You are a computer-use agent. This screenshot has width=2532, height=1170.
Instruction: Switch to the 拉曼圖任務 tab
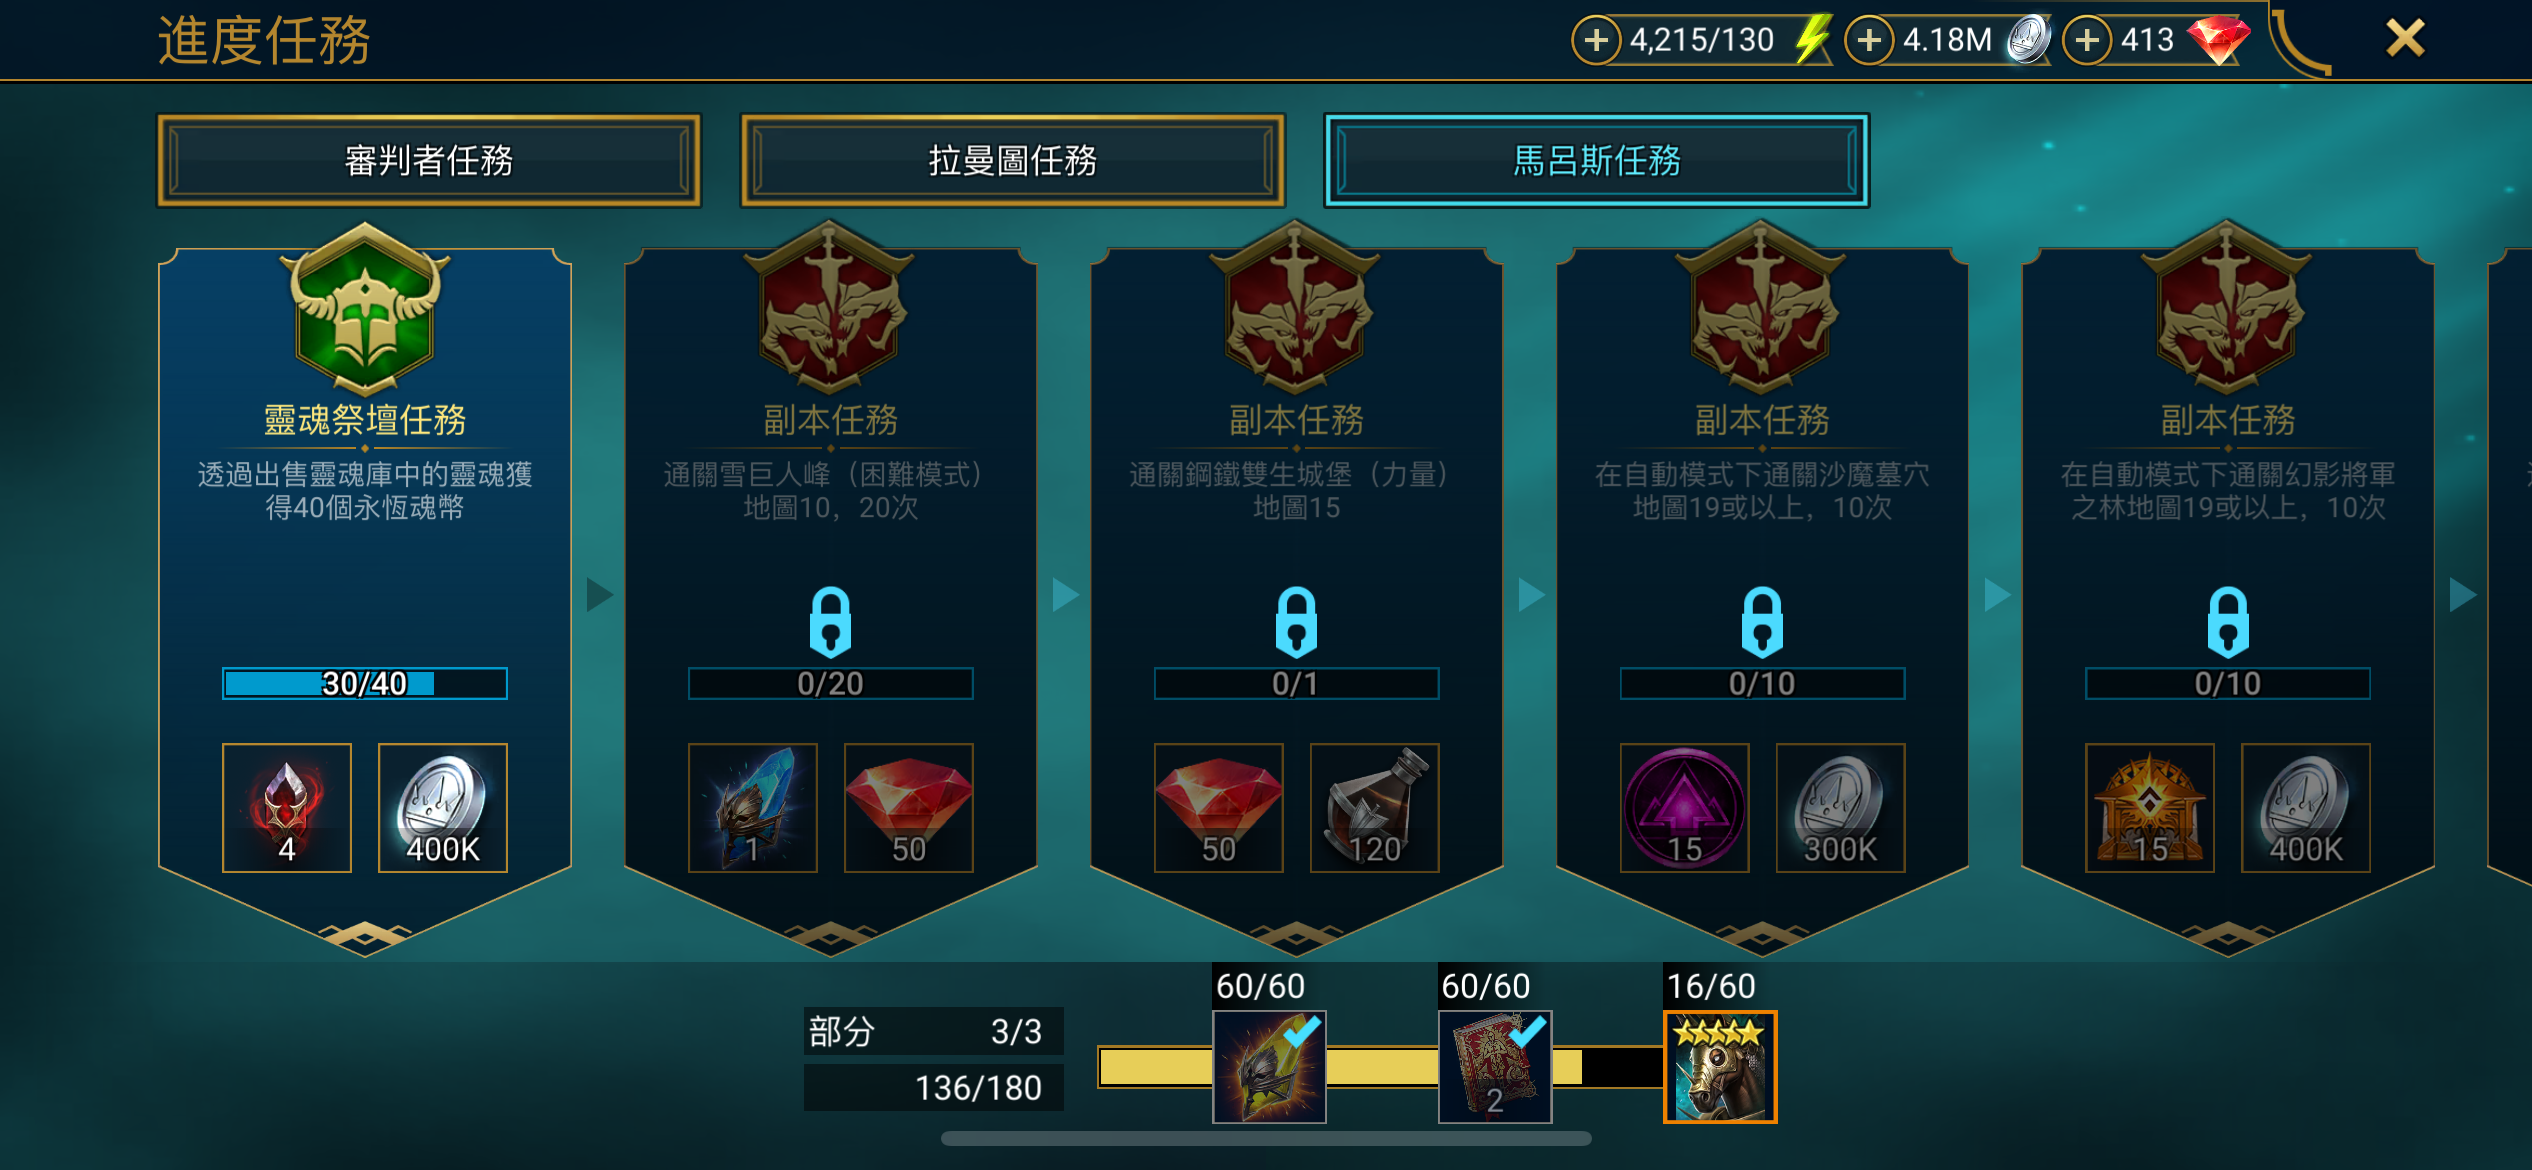pos(1012,161)
